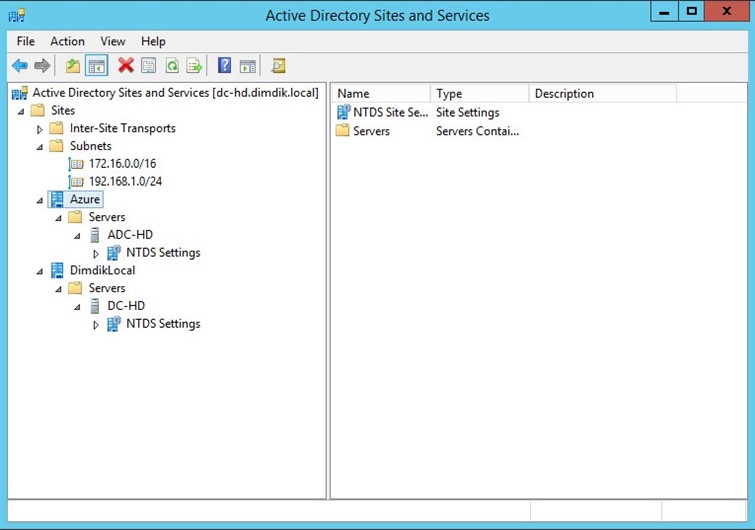755x530 pixels.
Task: Click the DimdikLocal site icon
Action: pos(57,271)
